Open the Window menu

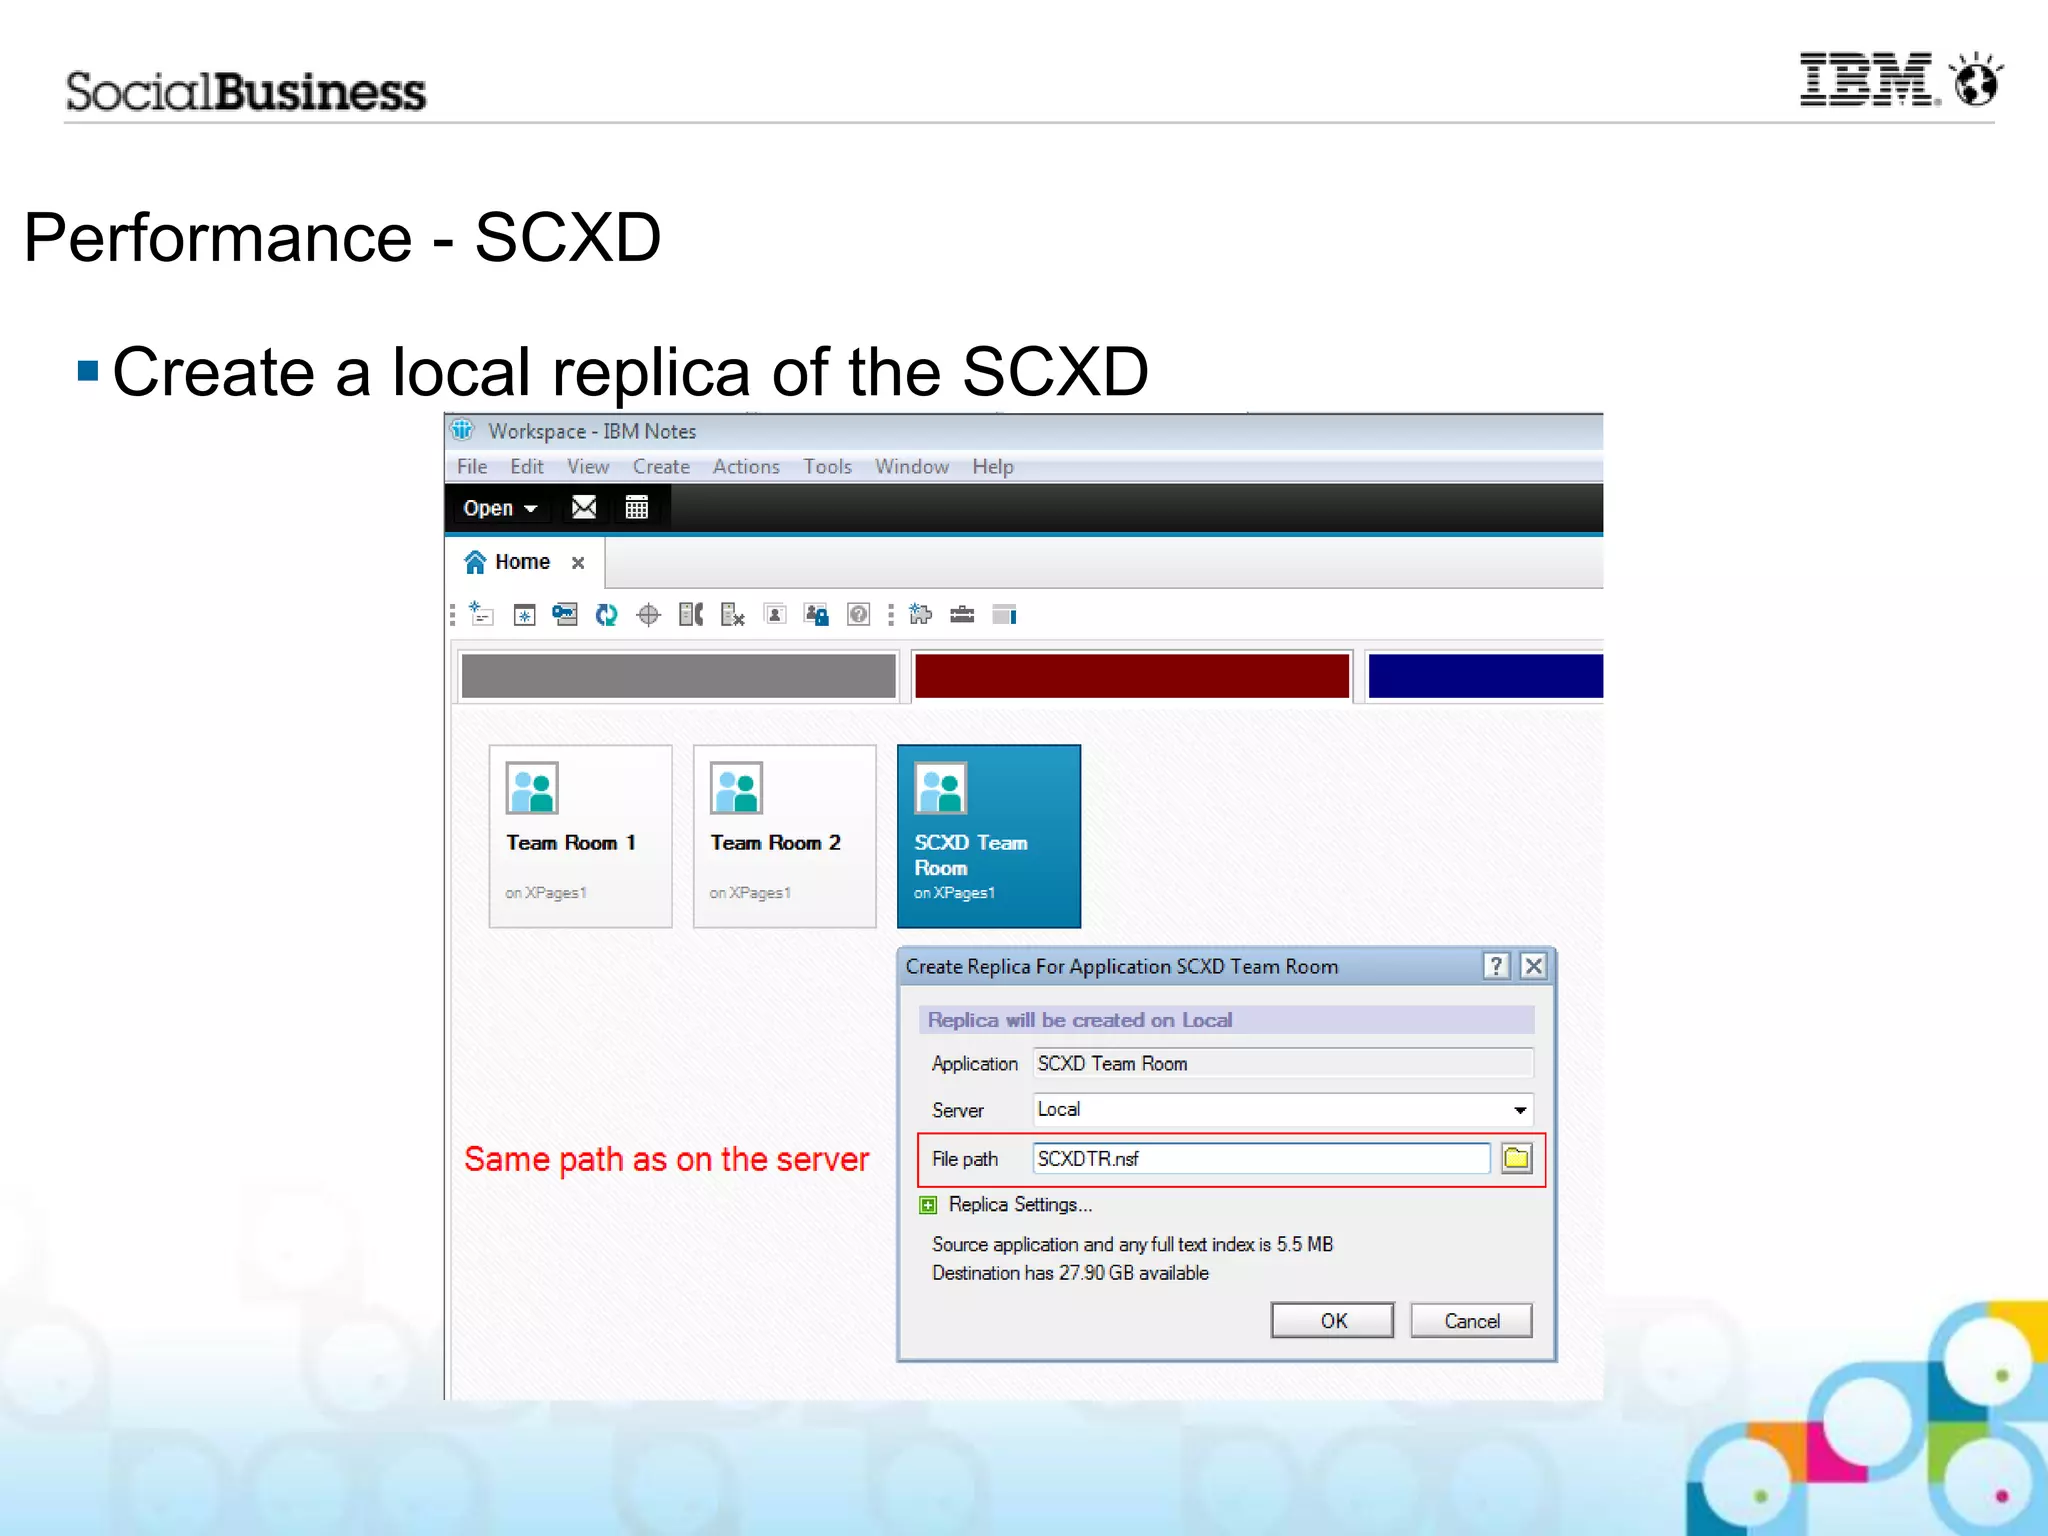point(912,467)
